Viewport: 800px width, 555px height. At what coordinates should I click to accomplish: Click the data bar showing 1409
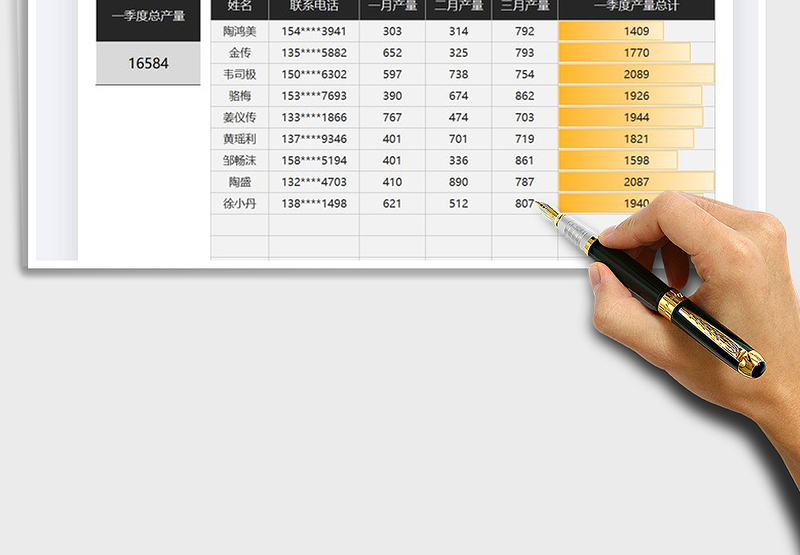click(x=611, y=31)
